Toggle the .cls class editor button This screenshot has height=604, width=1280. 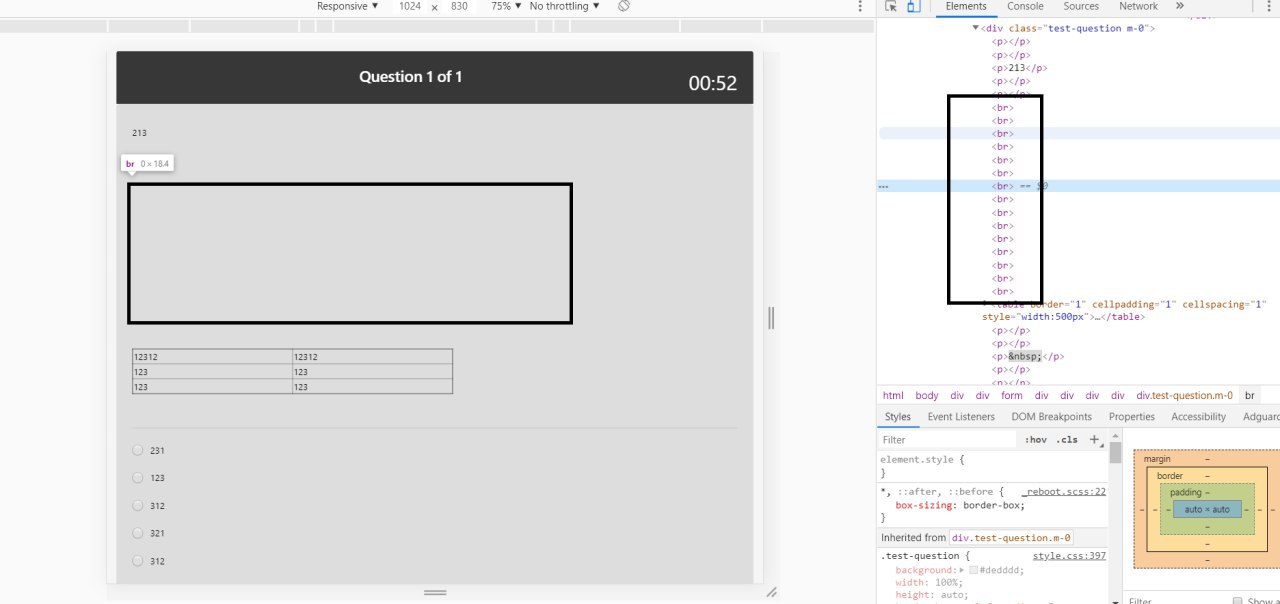(x=1068, y=440)
